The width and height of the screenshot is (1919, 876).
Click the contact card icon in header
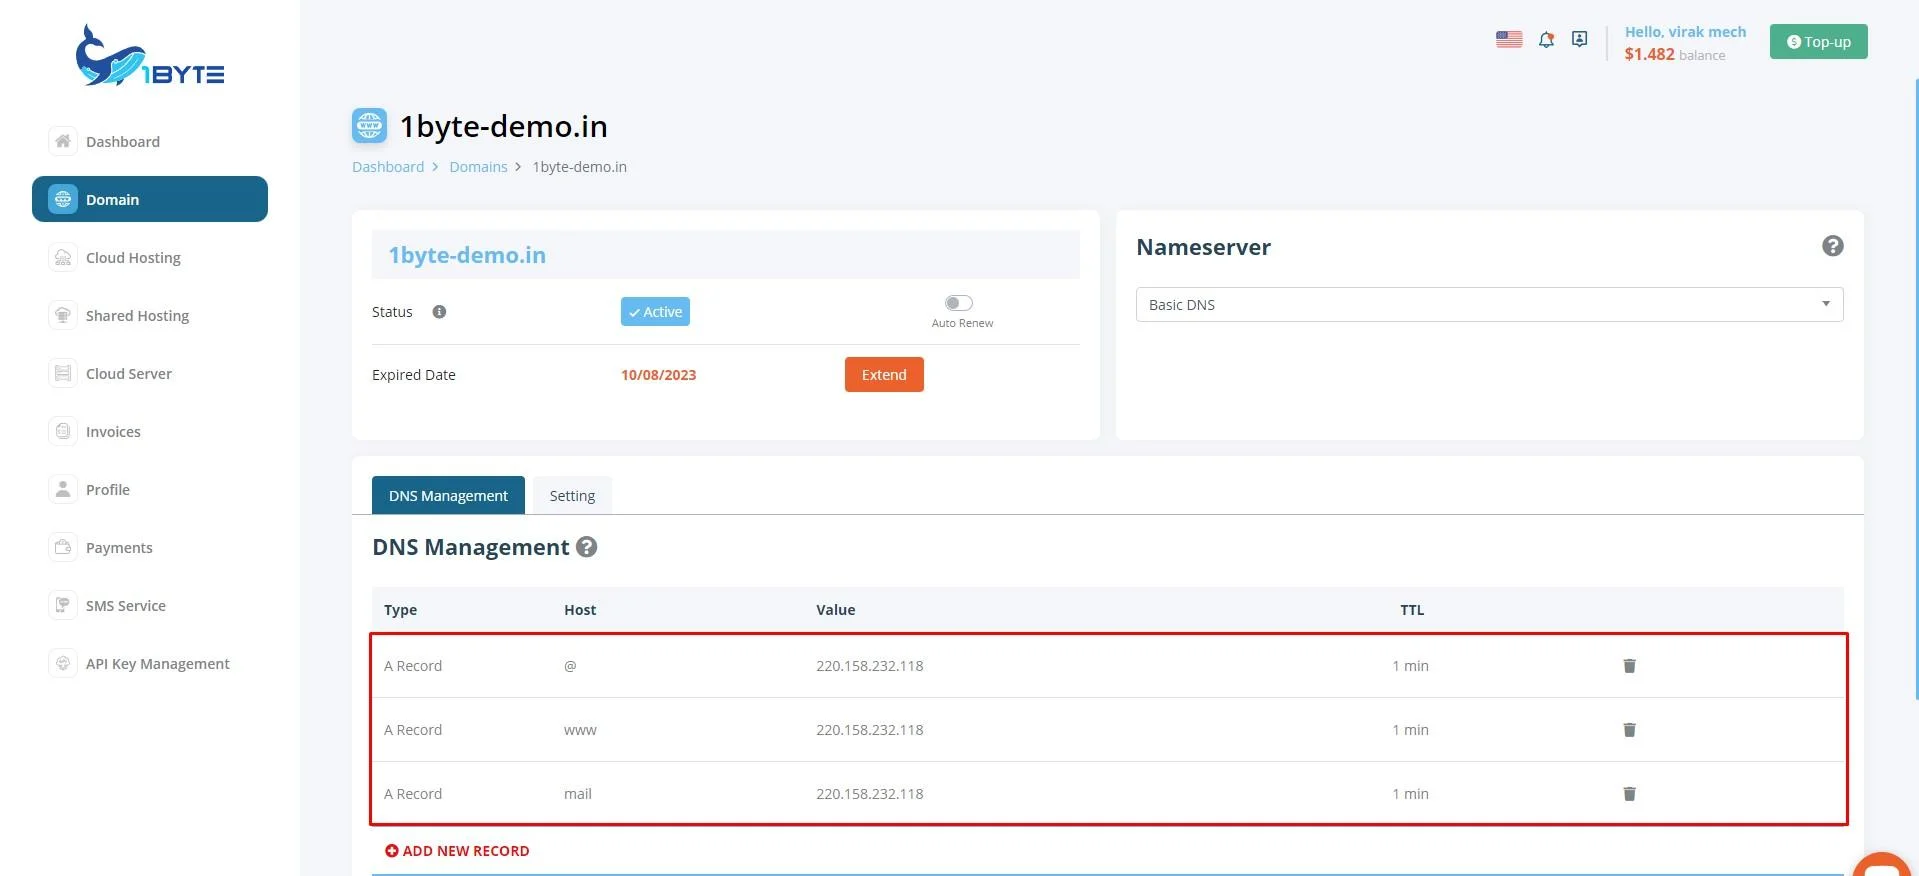tap(1579, 39)
